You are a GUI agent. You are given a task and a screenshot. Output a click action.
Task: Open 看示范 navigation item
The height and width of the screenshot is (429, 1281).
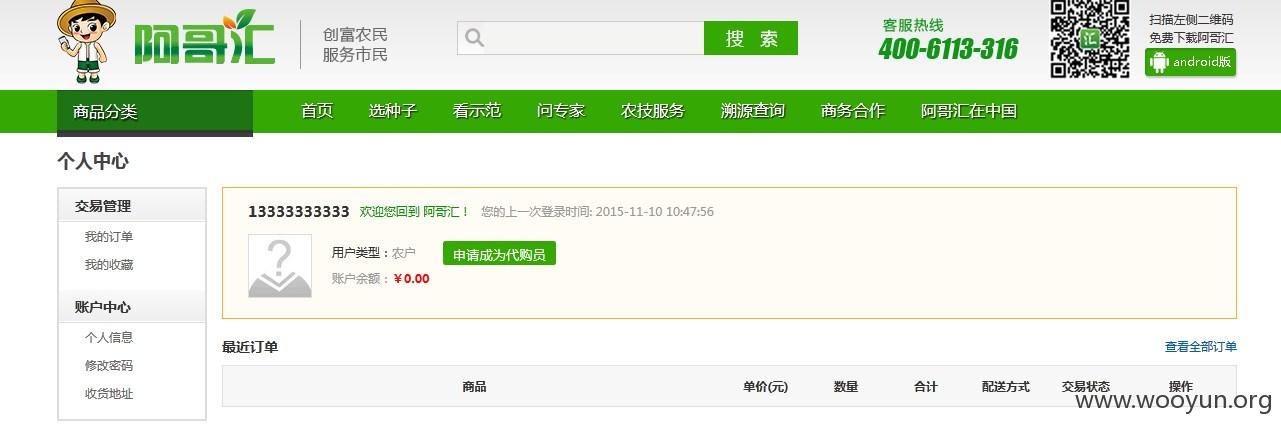coord(477,111)
